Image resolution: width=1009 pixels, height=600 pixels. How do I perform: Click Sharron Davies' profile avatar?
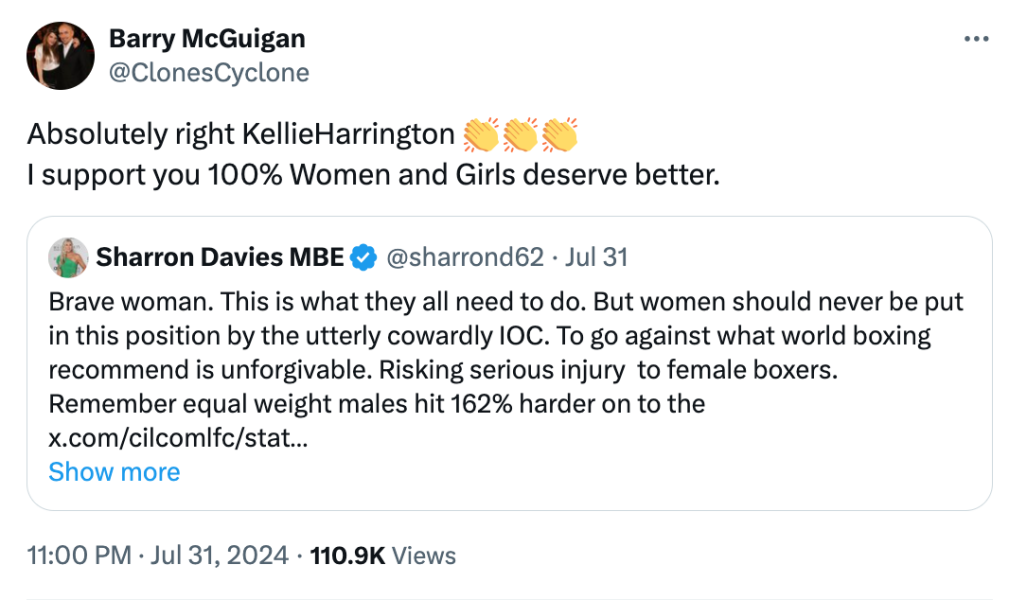(67, 257)
